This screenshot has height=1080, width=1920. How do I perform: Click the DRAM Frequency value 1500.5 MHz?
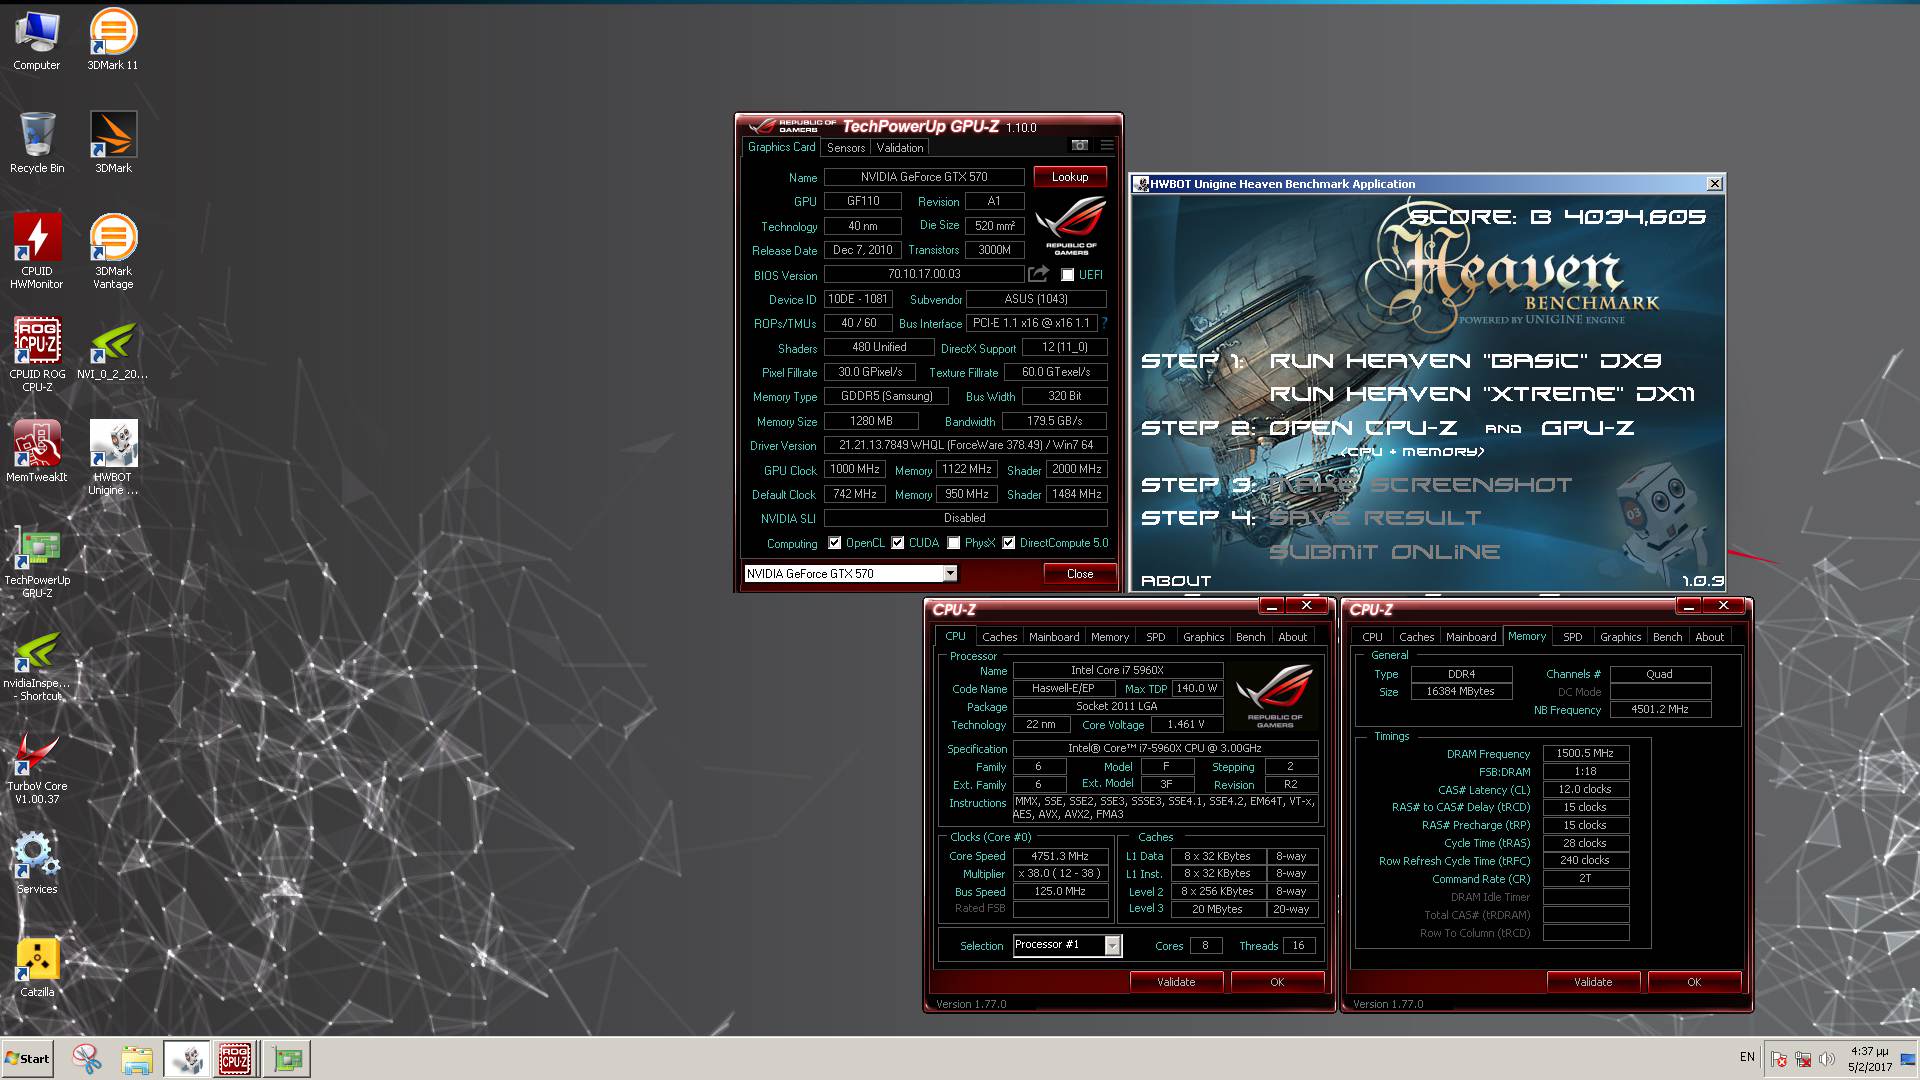(x=1585, y=753)
